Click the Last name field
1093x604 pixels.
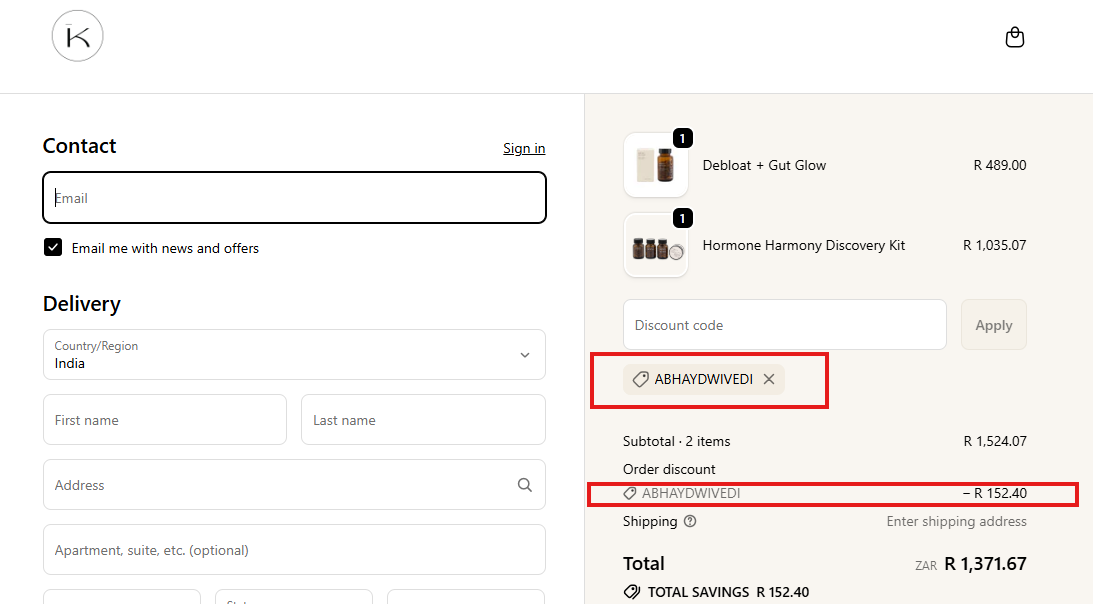(423, 420)
